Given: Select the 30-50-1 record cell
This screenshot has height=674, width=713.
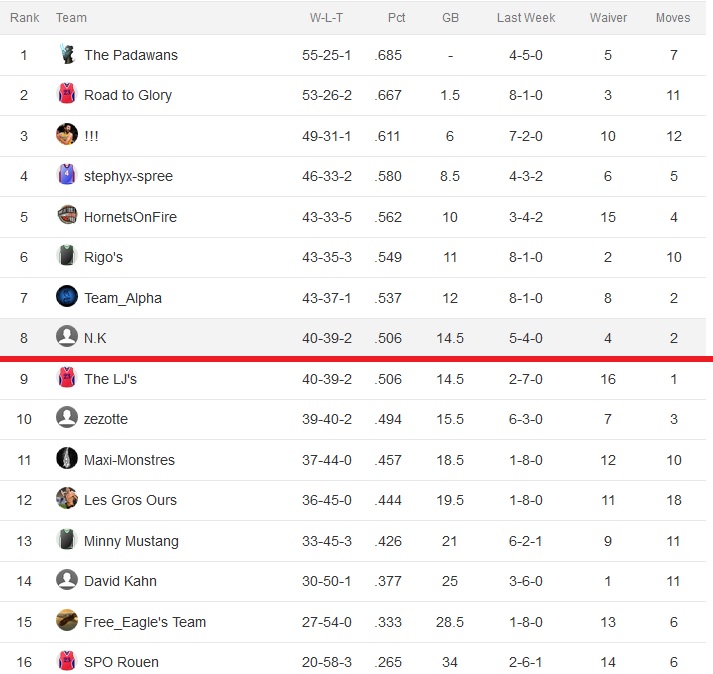Looking at the screenshot, I should point(326,581).
